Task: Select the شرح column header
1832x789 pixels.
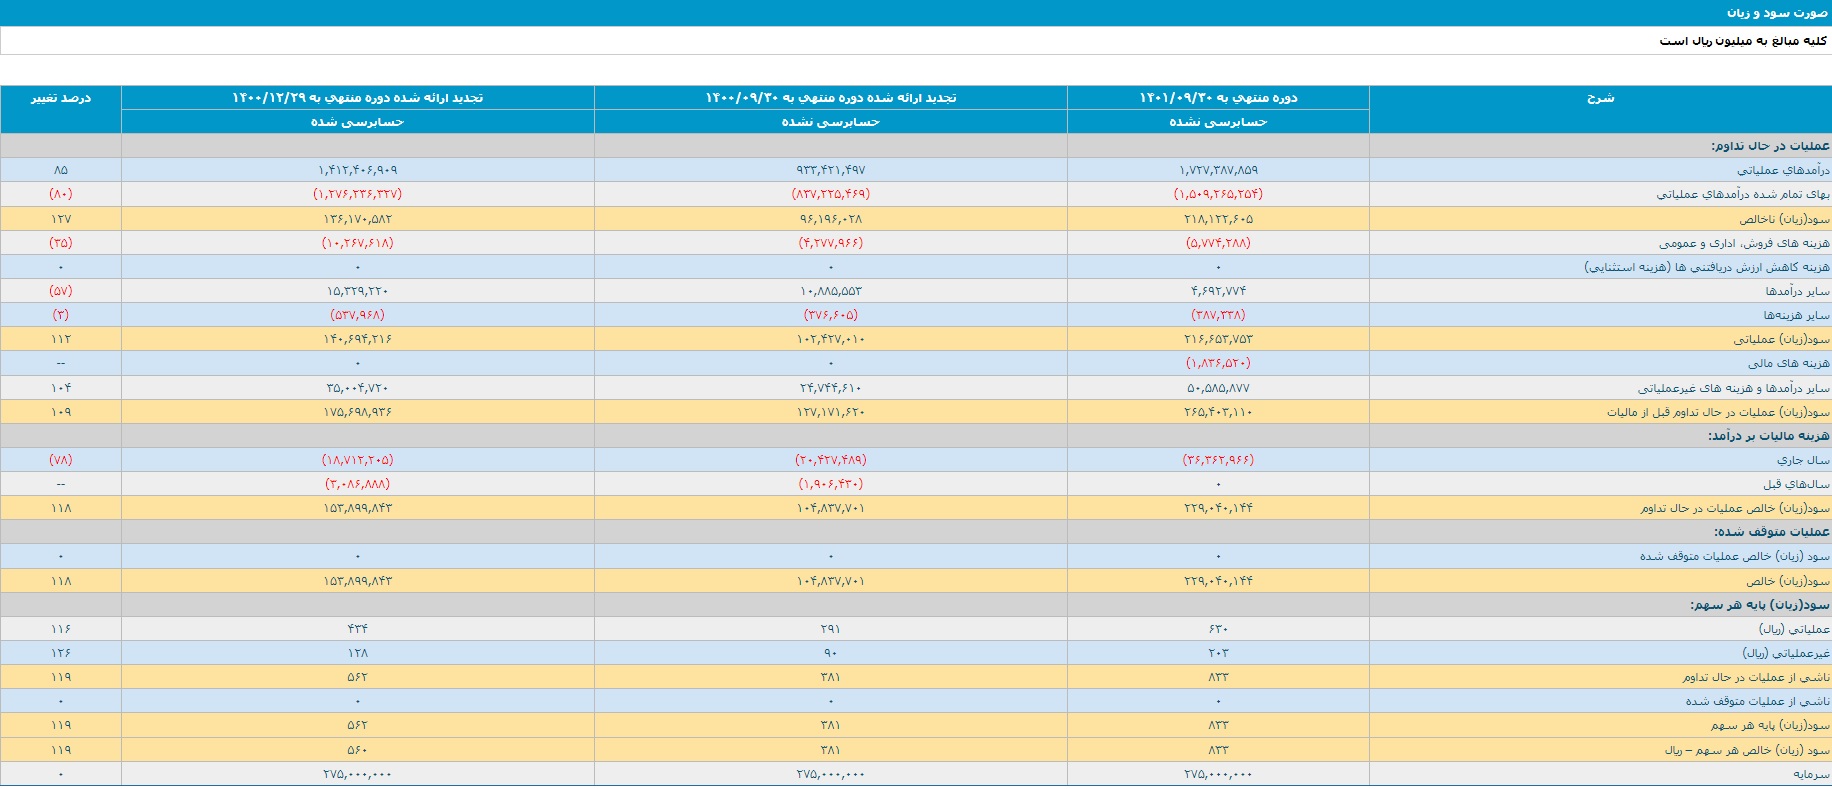Action: (1600, 98)
